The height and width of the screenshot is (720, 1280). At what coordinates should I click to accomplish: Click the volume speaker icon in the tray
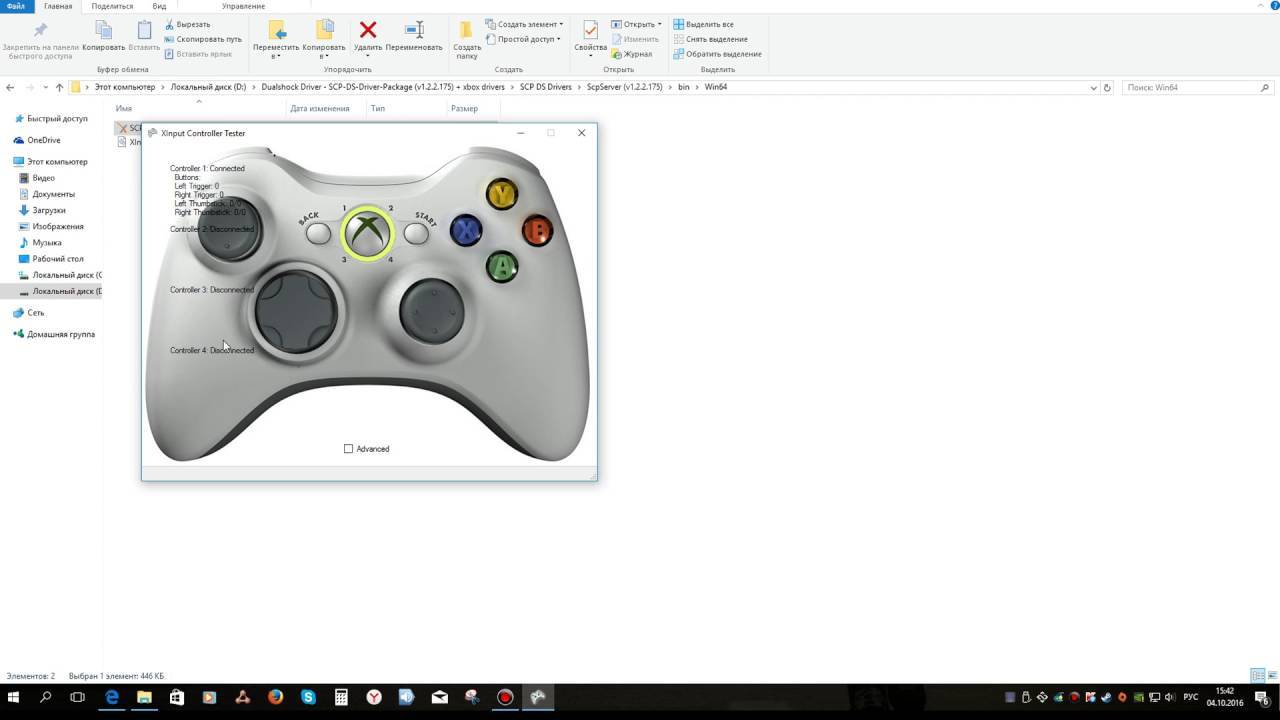(1169, 697)
